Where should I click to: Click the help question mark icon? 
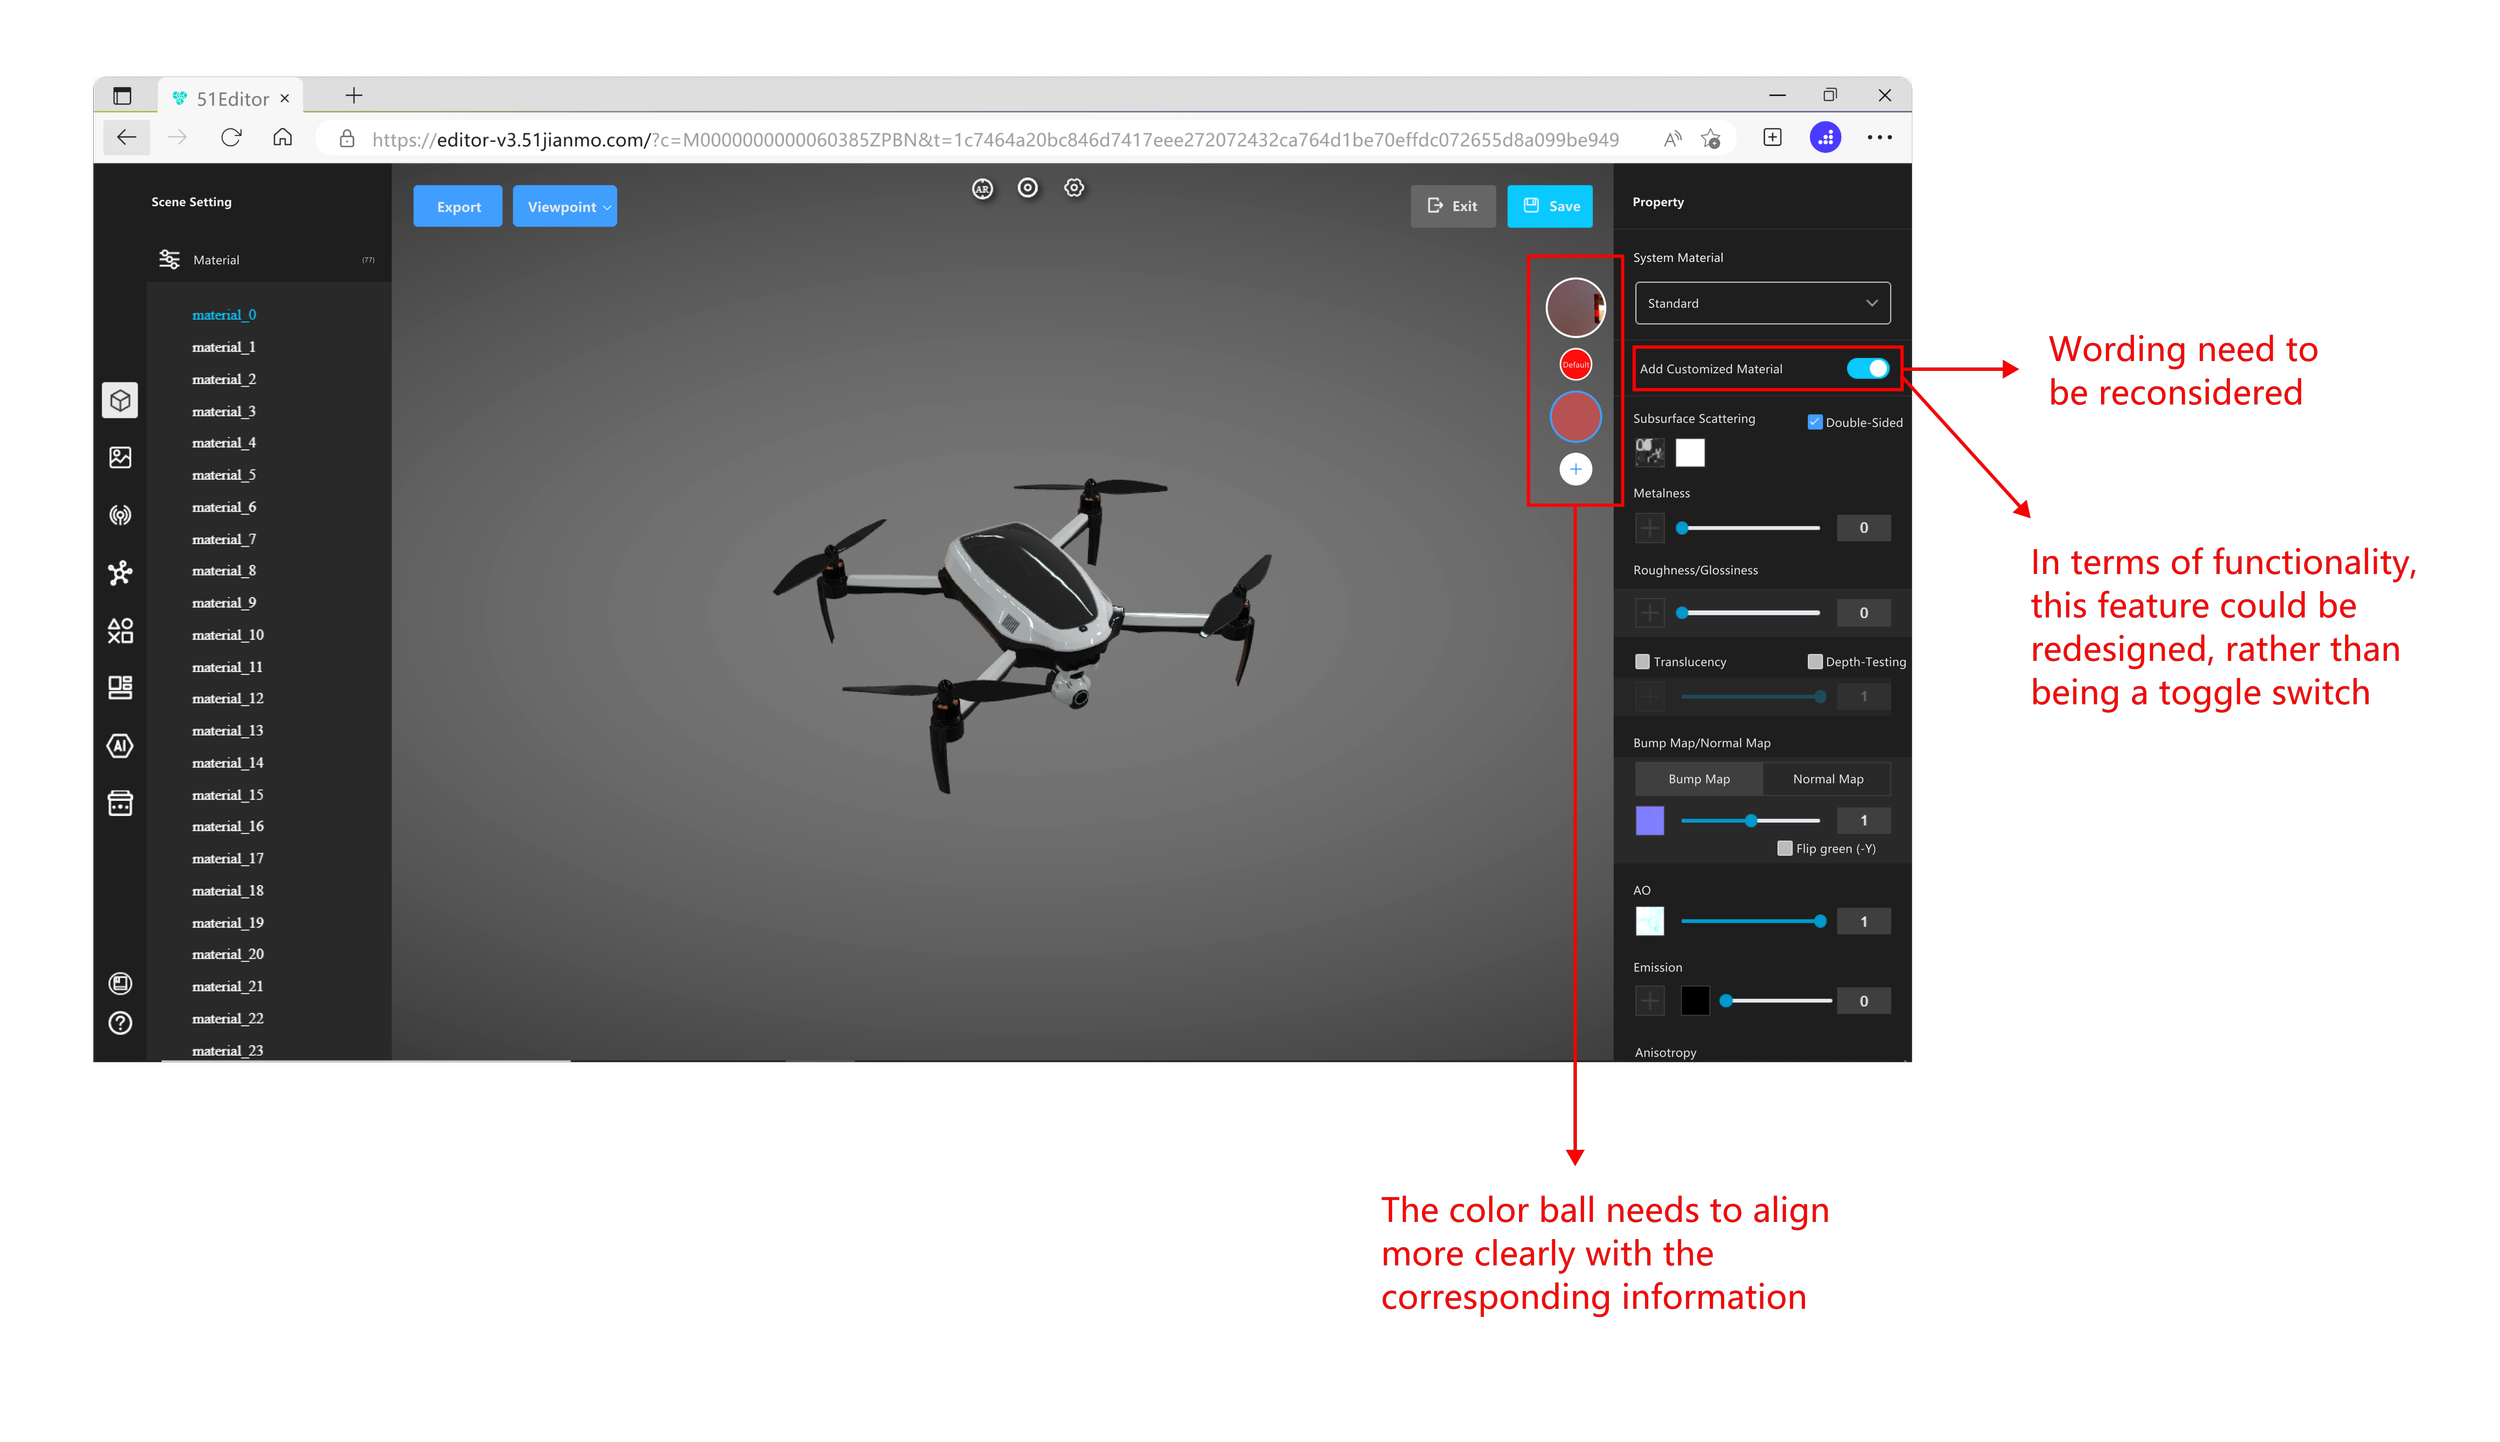(x=120, y=1023)
